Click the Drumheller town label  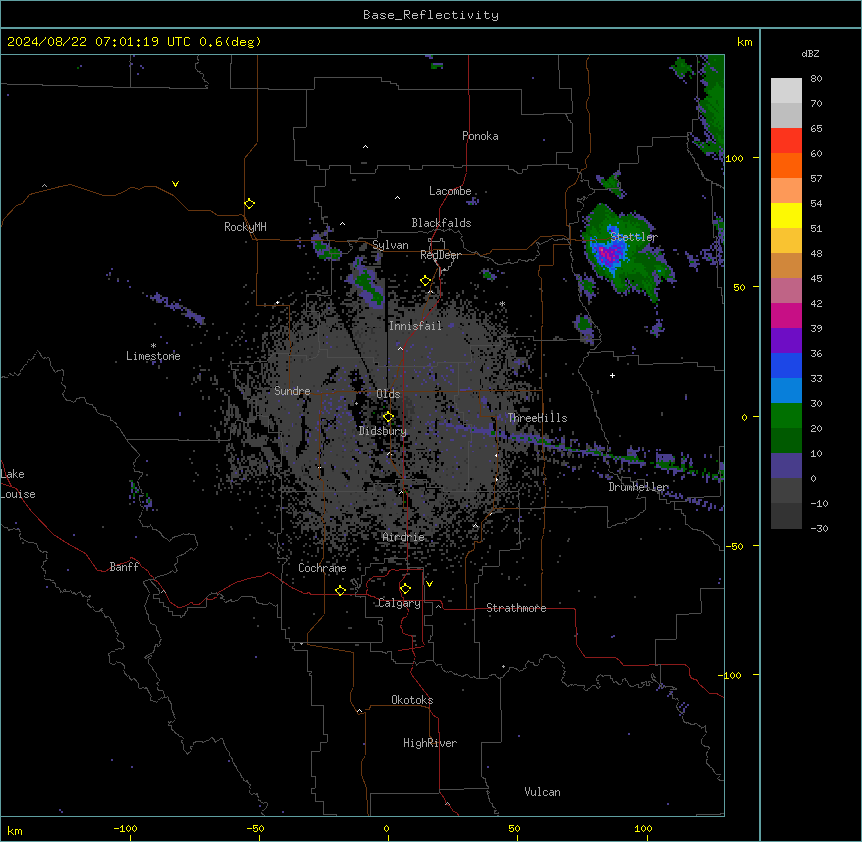coord(638,487)
